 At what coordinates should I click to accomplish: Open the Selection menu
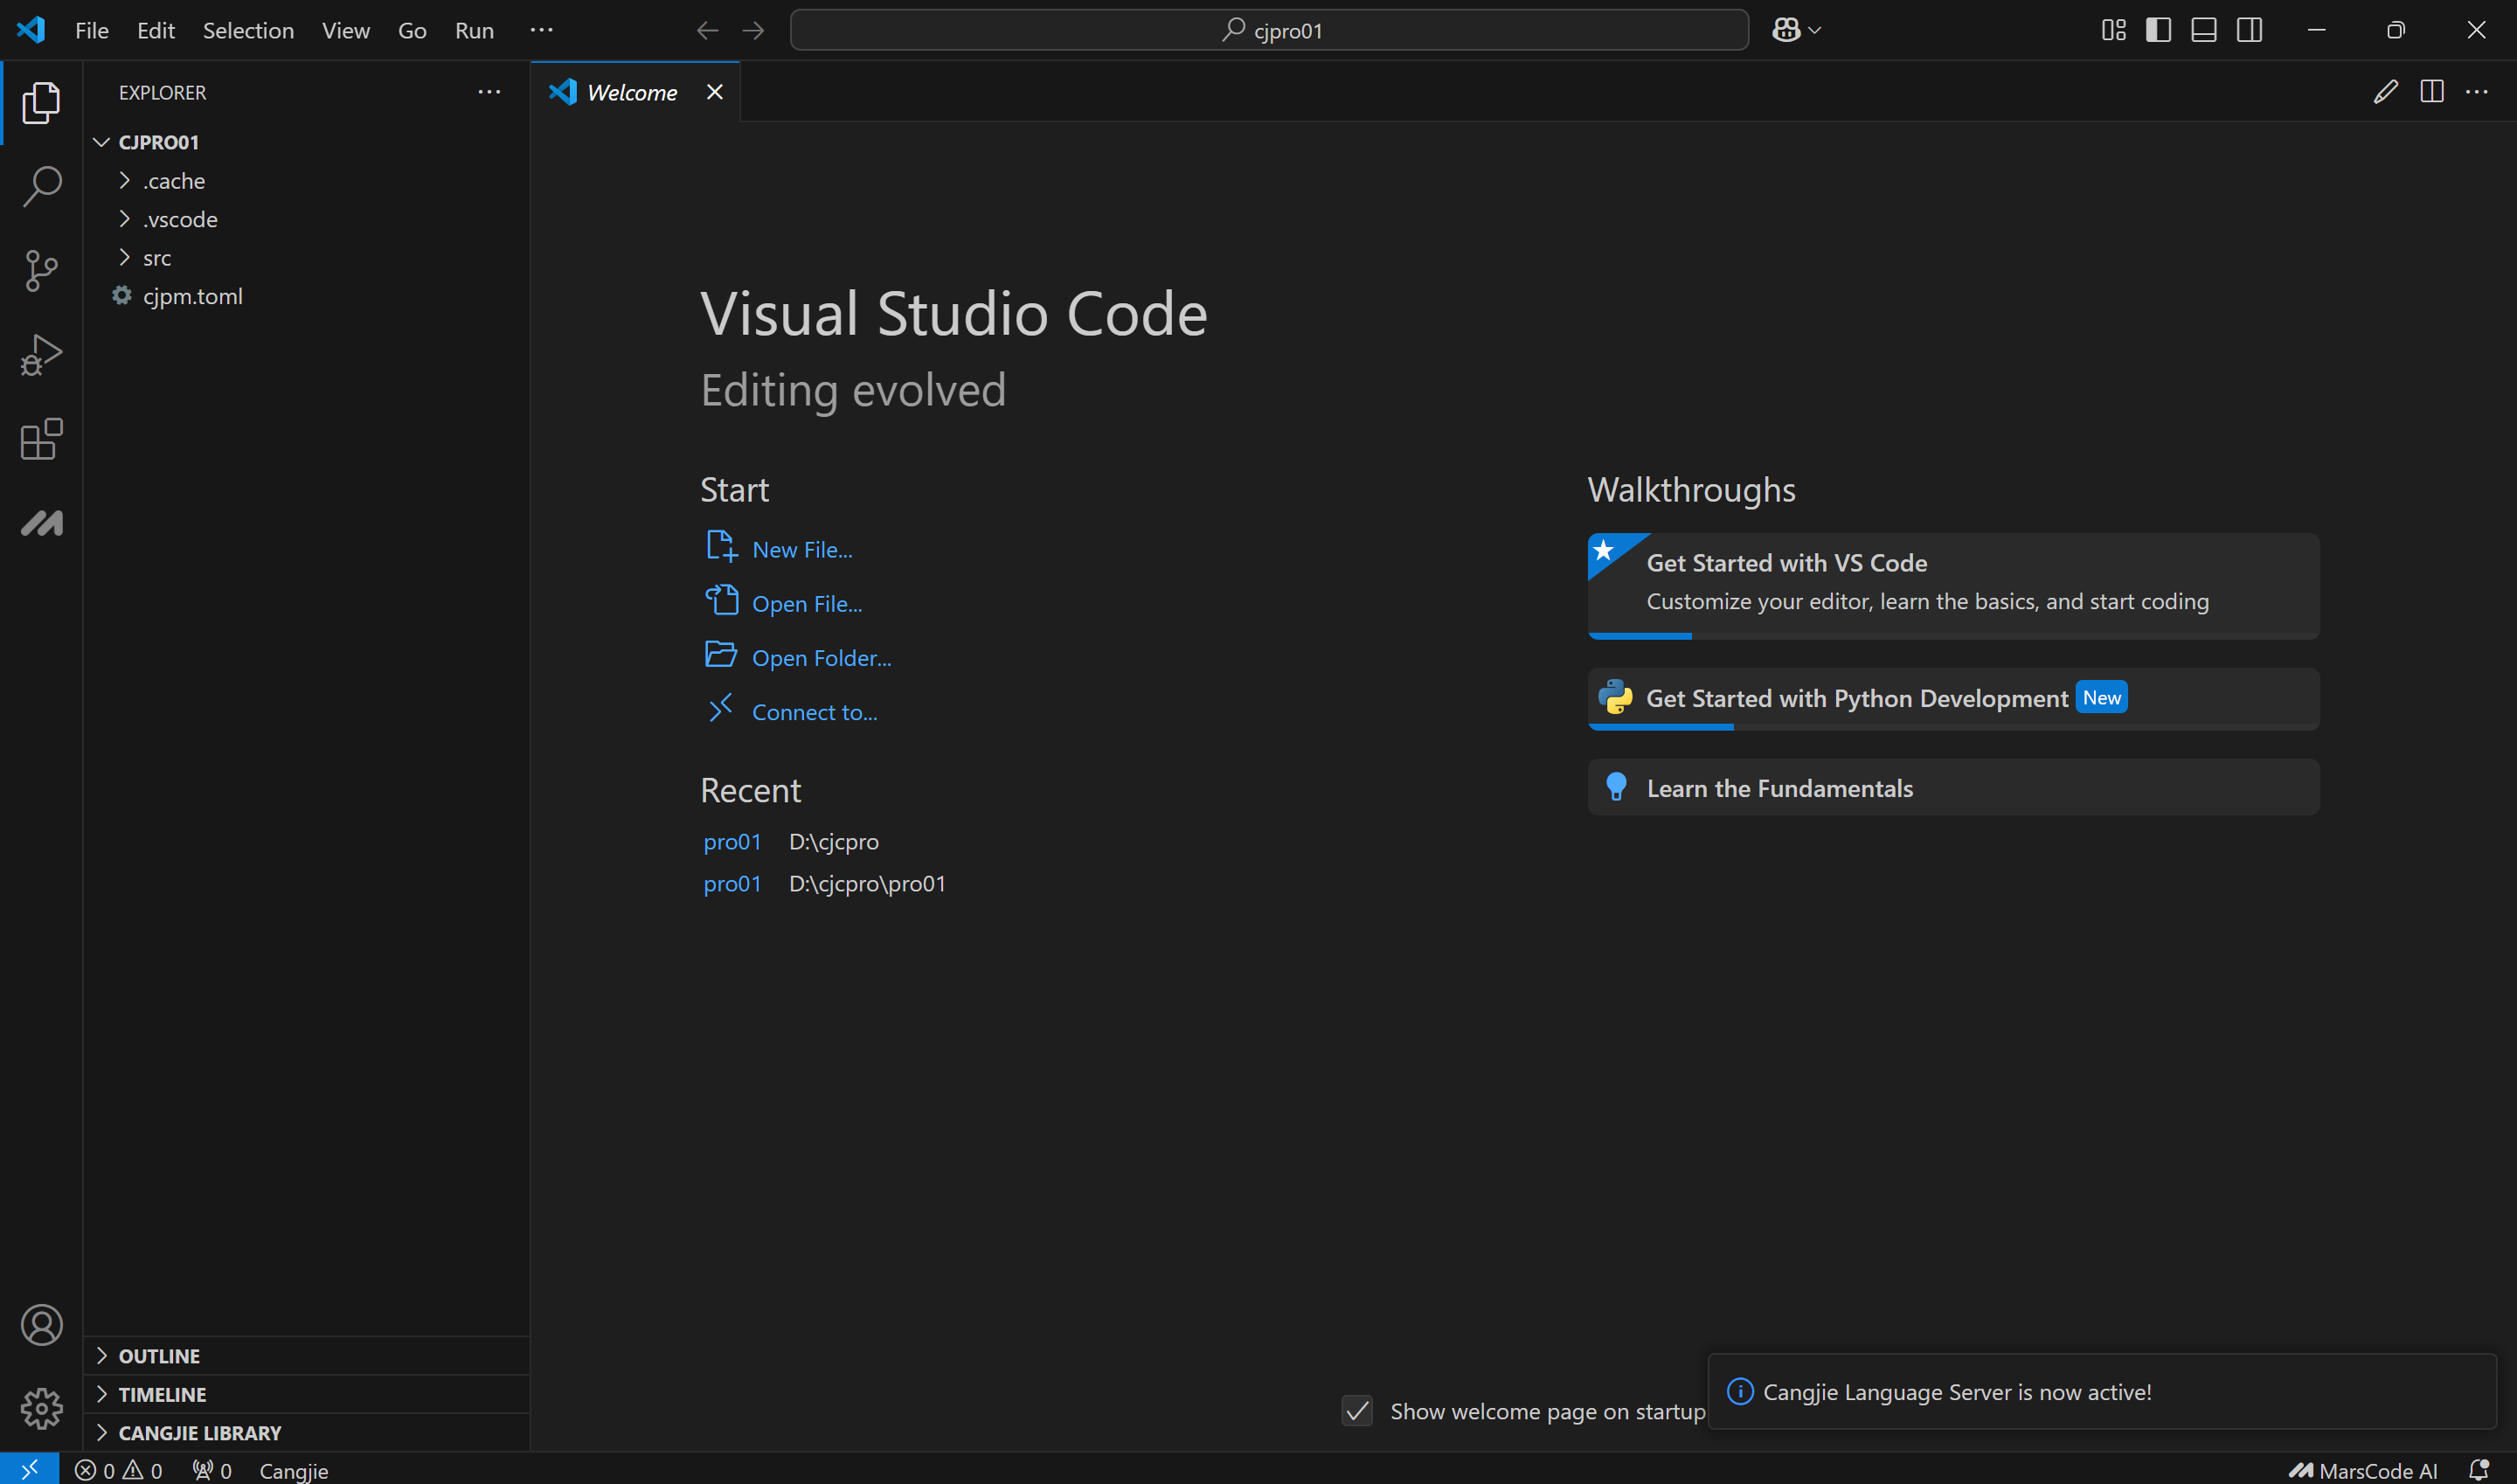click(x=248, y=30)
